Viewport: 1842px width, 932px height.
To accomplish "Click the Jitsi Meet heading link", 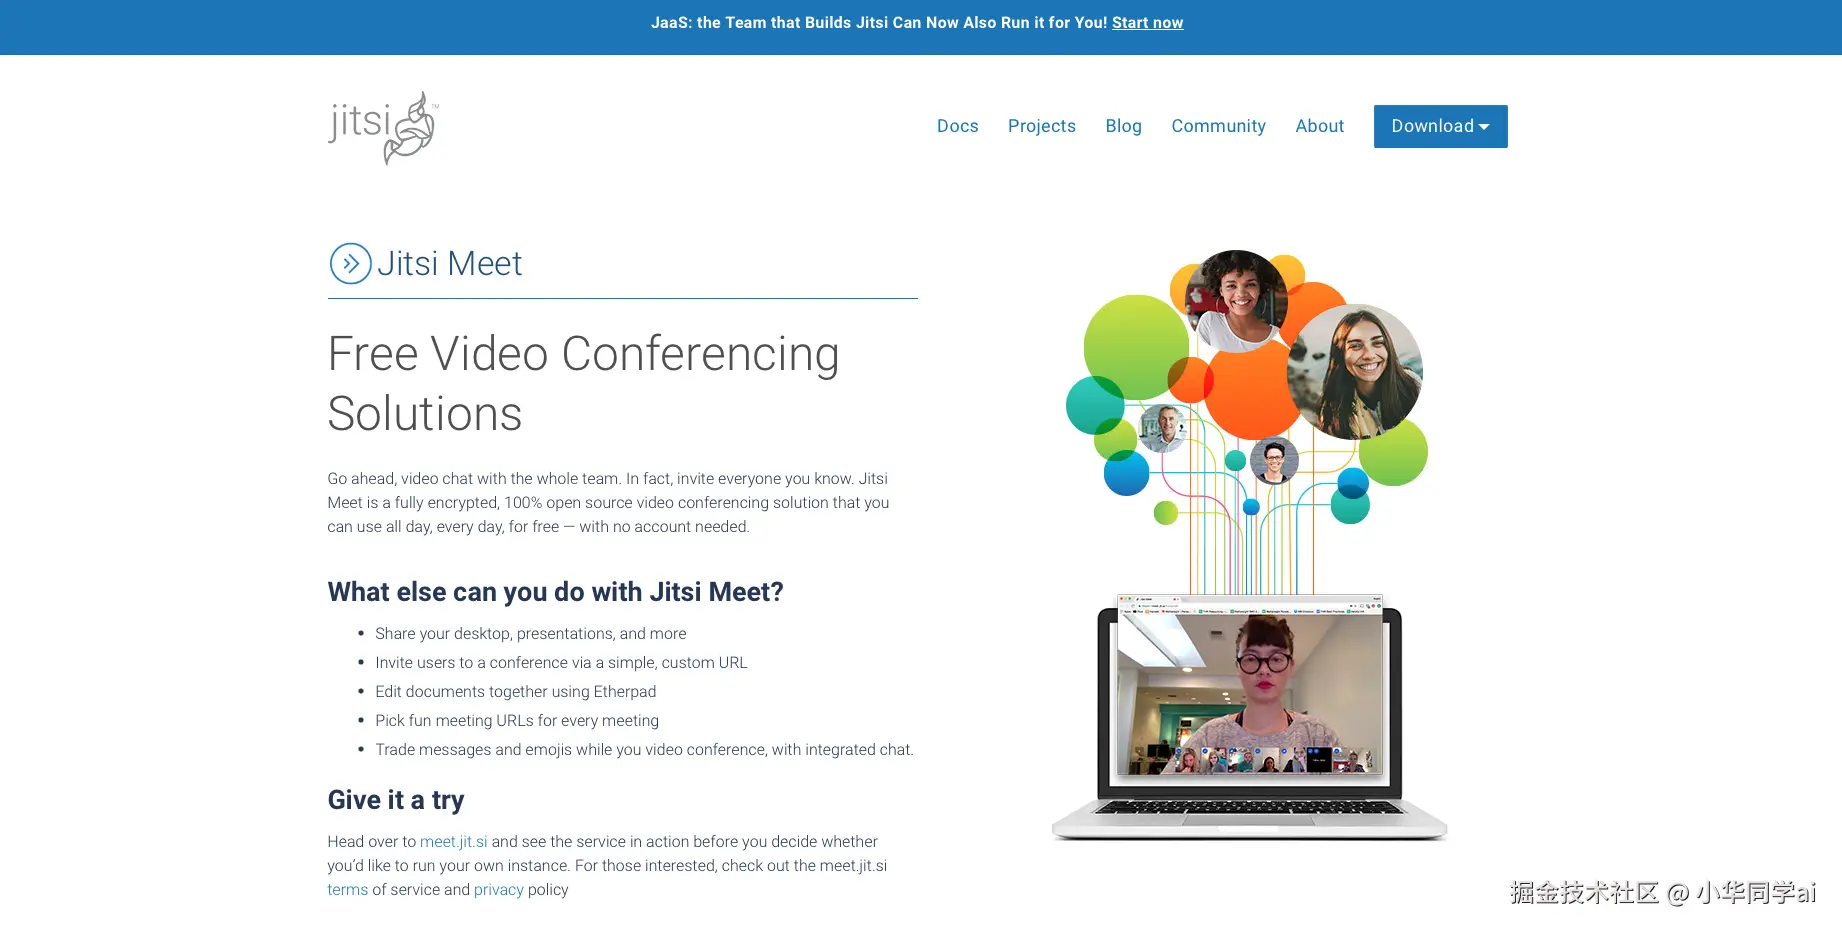I will pos(449,264).
